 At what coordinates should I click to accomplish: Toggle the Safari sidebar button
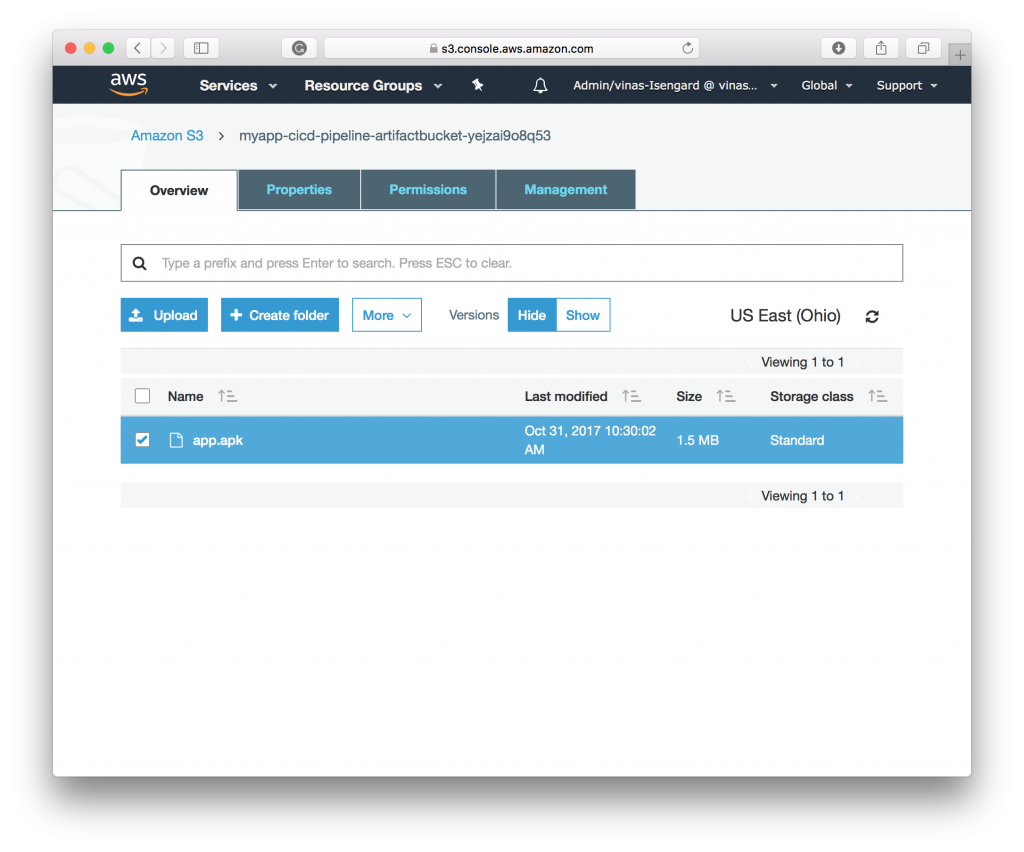point(201,48)
